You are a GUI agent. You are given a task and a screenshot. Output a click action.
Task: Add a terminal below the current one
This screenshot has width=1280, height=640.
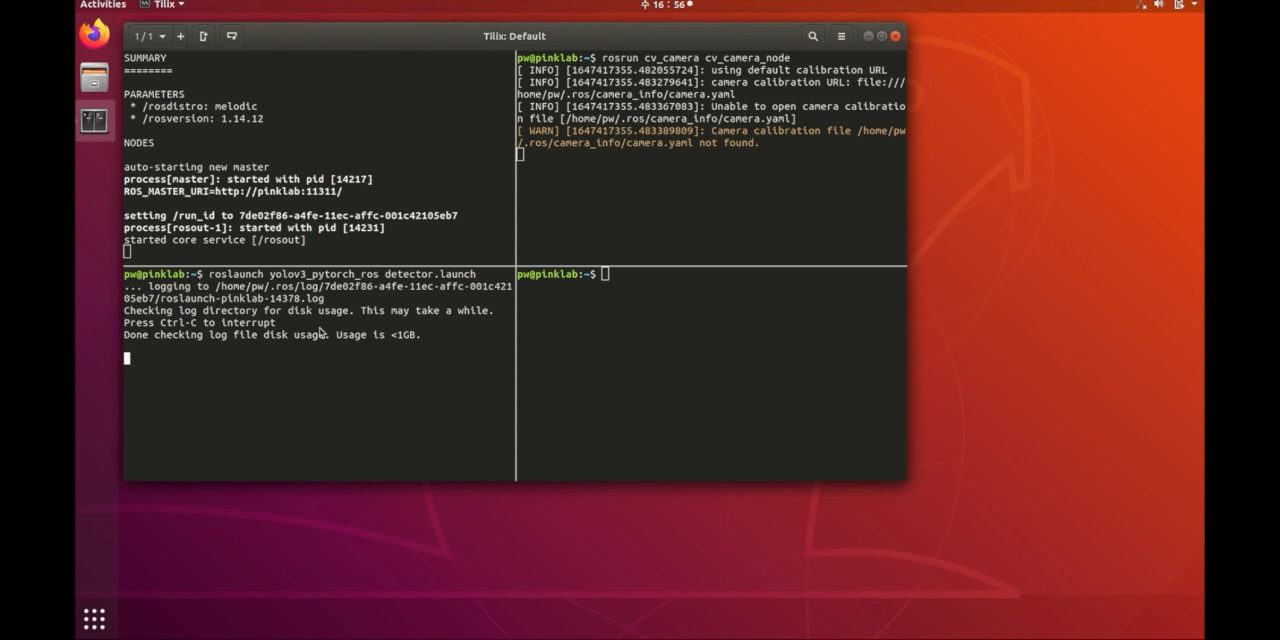click(232, 36)
